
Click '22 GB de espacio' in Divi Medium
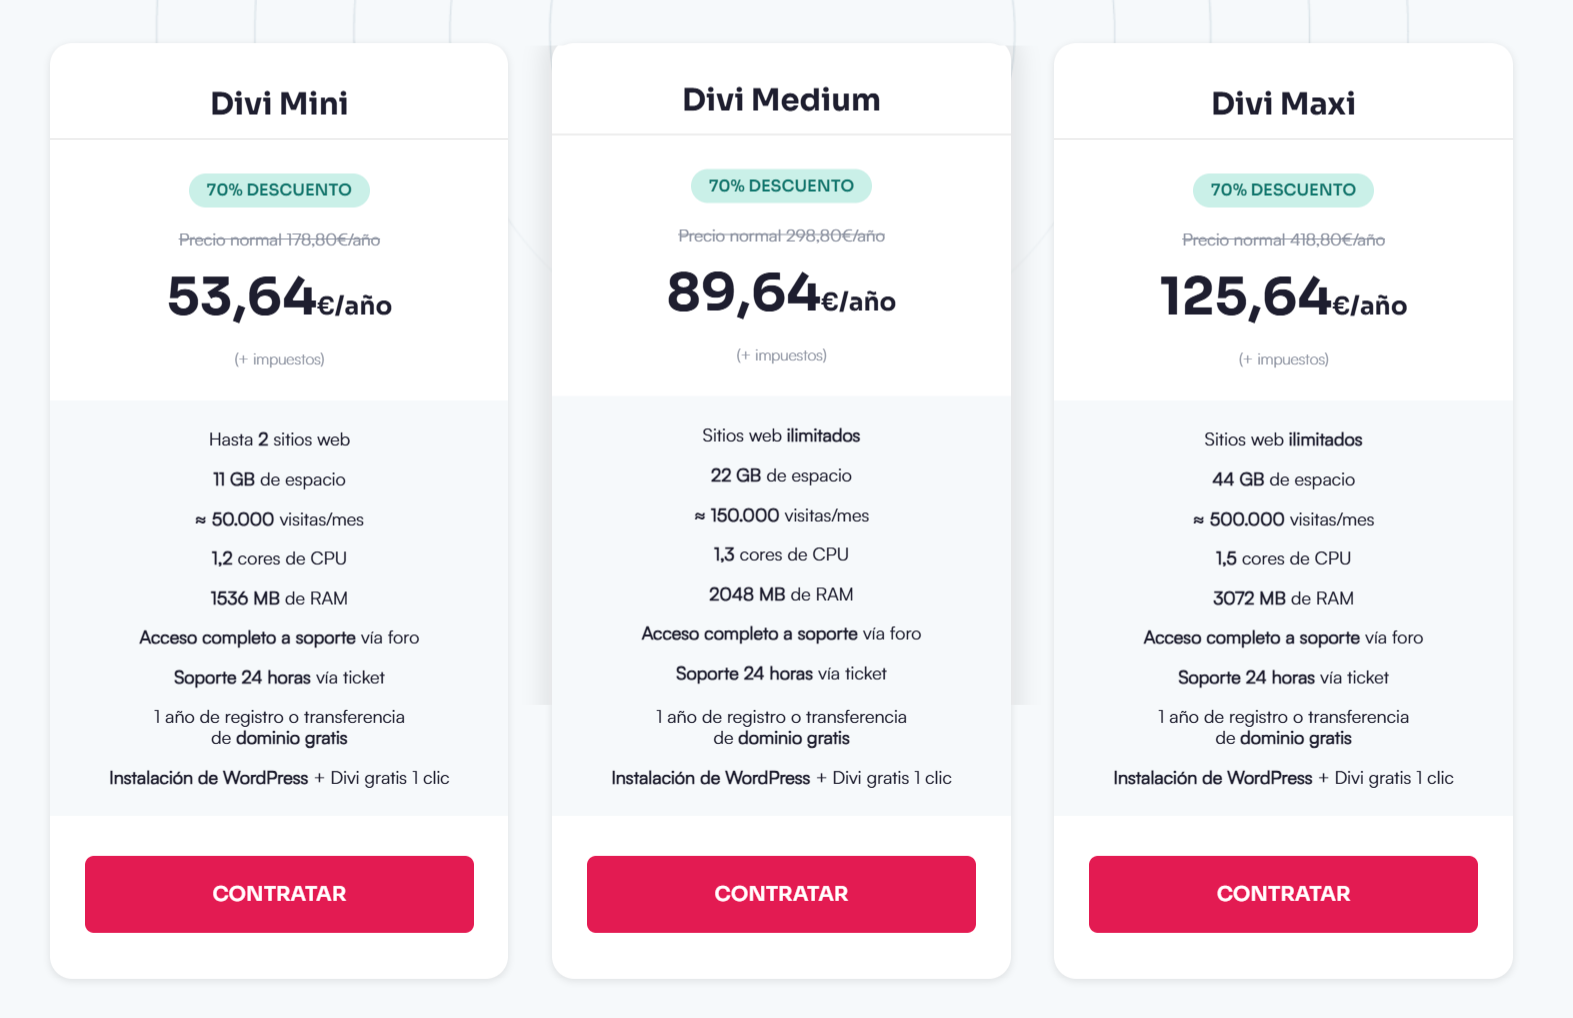(781, 476)
